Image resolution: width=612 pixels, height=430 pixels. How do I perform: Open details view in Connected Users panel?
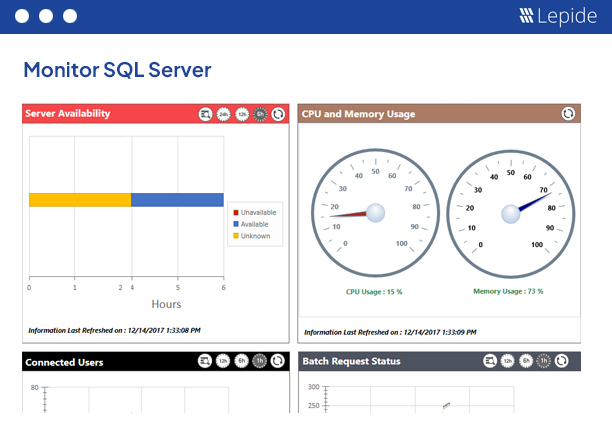[x=205, y=361]
